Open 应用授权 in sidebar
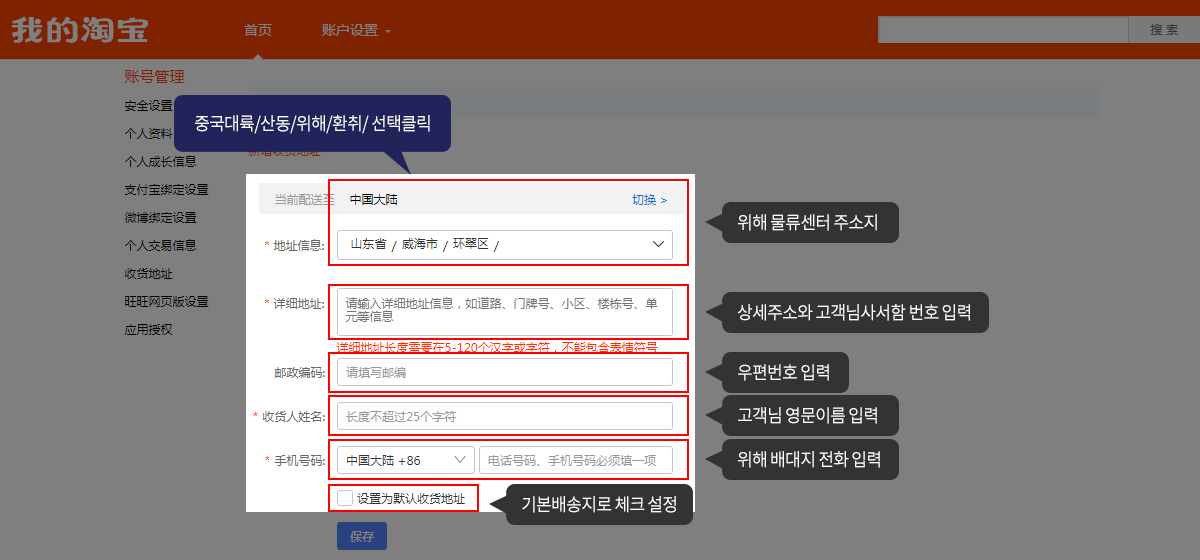The height and width of the screenshot is (560, 1200). coord(148,329)
